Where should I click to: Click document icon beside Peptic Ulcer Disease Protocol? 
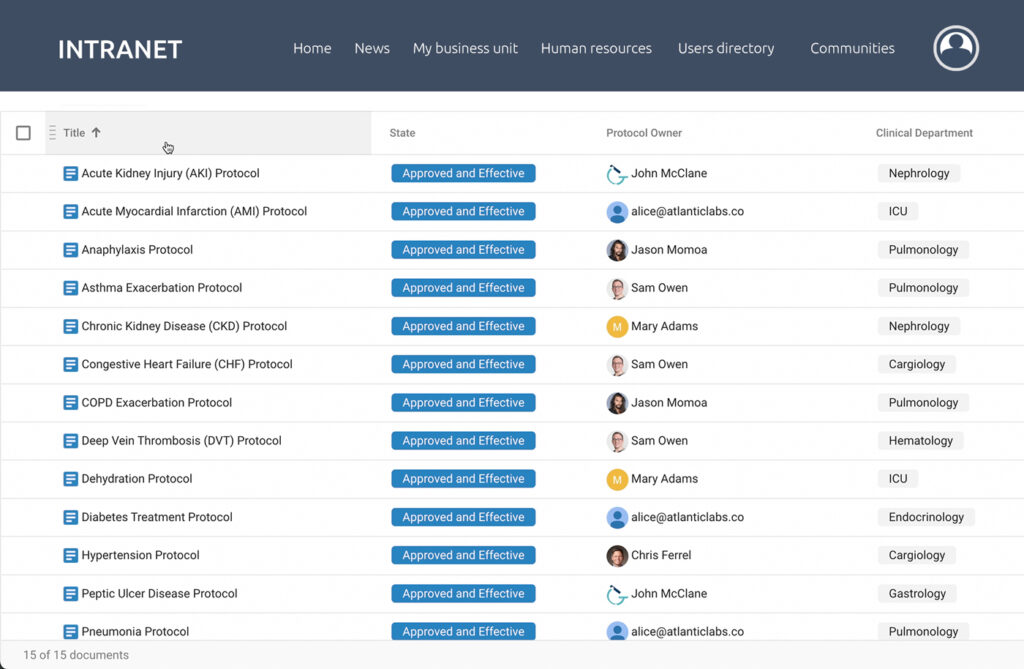(71, 594)
